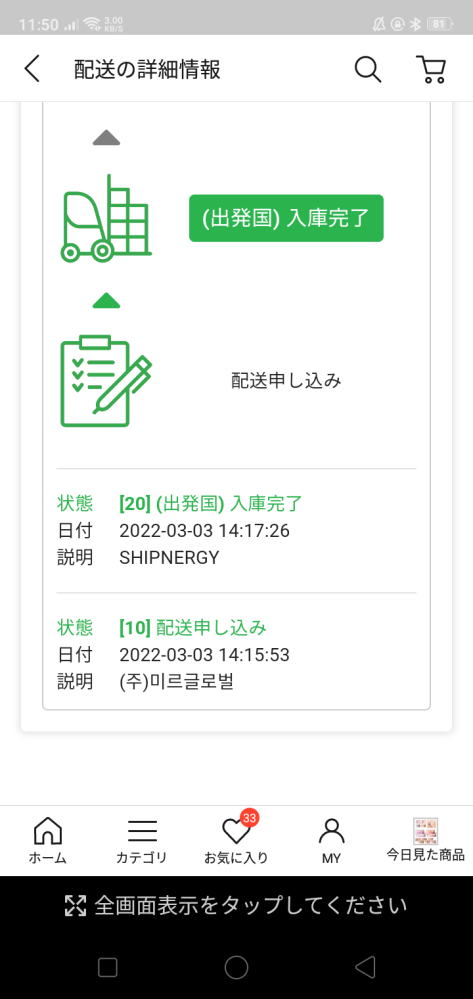Screen dimensions: 473x999
Task: Tap the back arrow in header
Action: [32, 69]
